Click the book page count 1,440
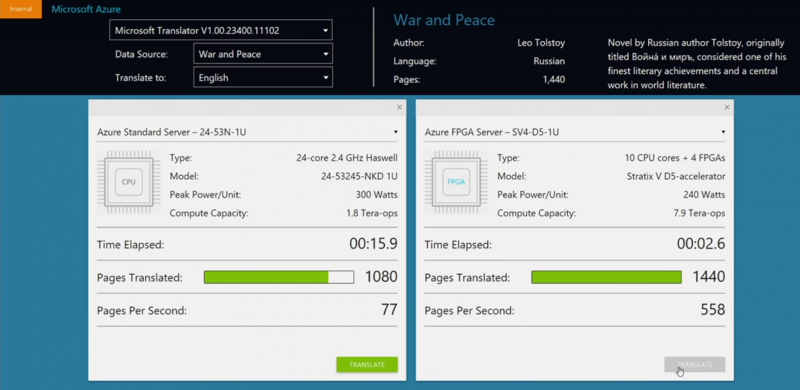This screenshot has width=800, height=390. [554, 80]
